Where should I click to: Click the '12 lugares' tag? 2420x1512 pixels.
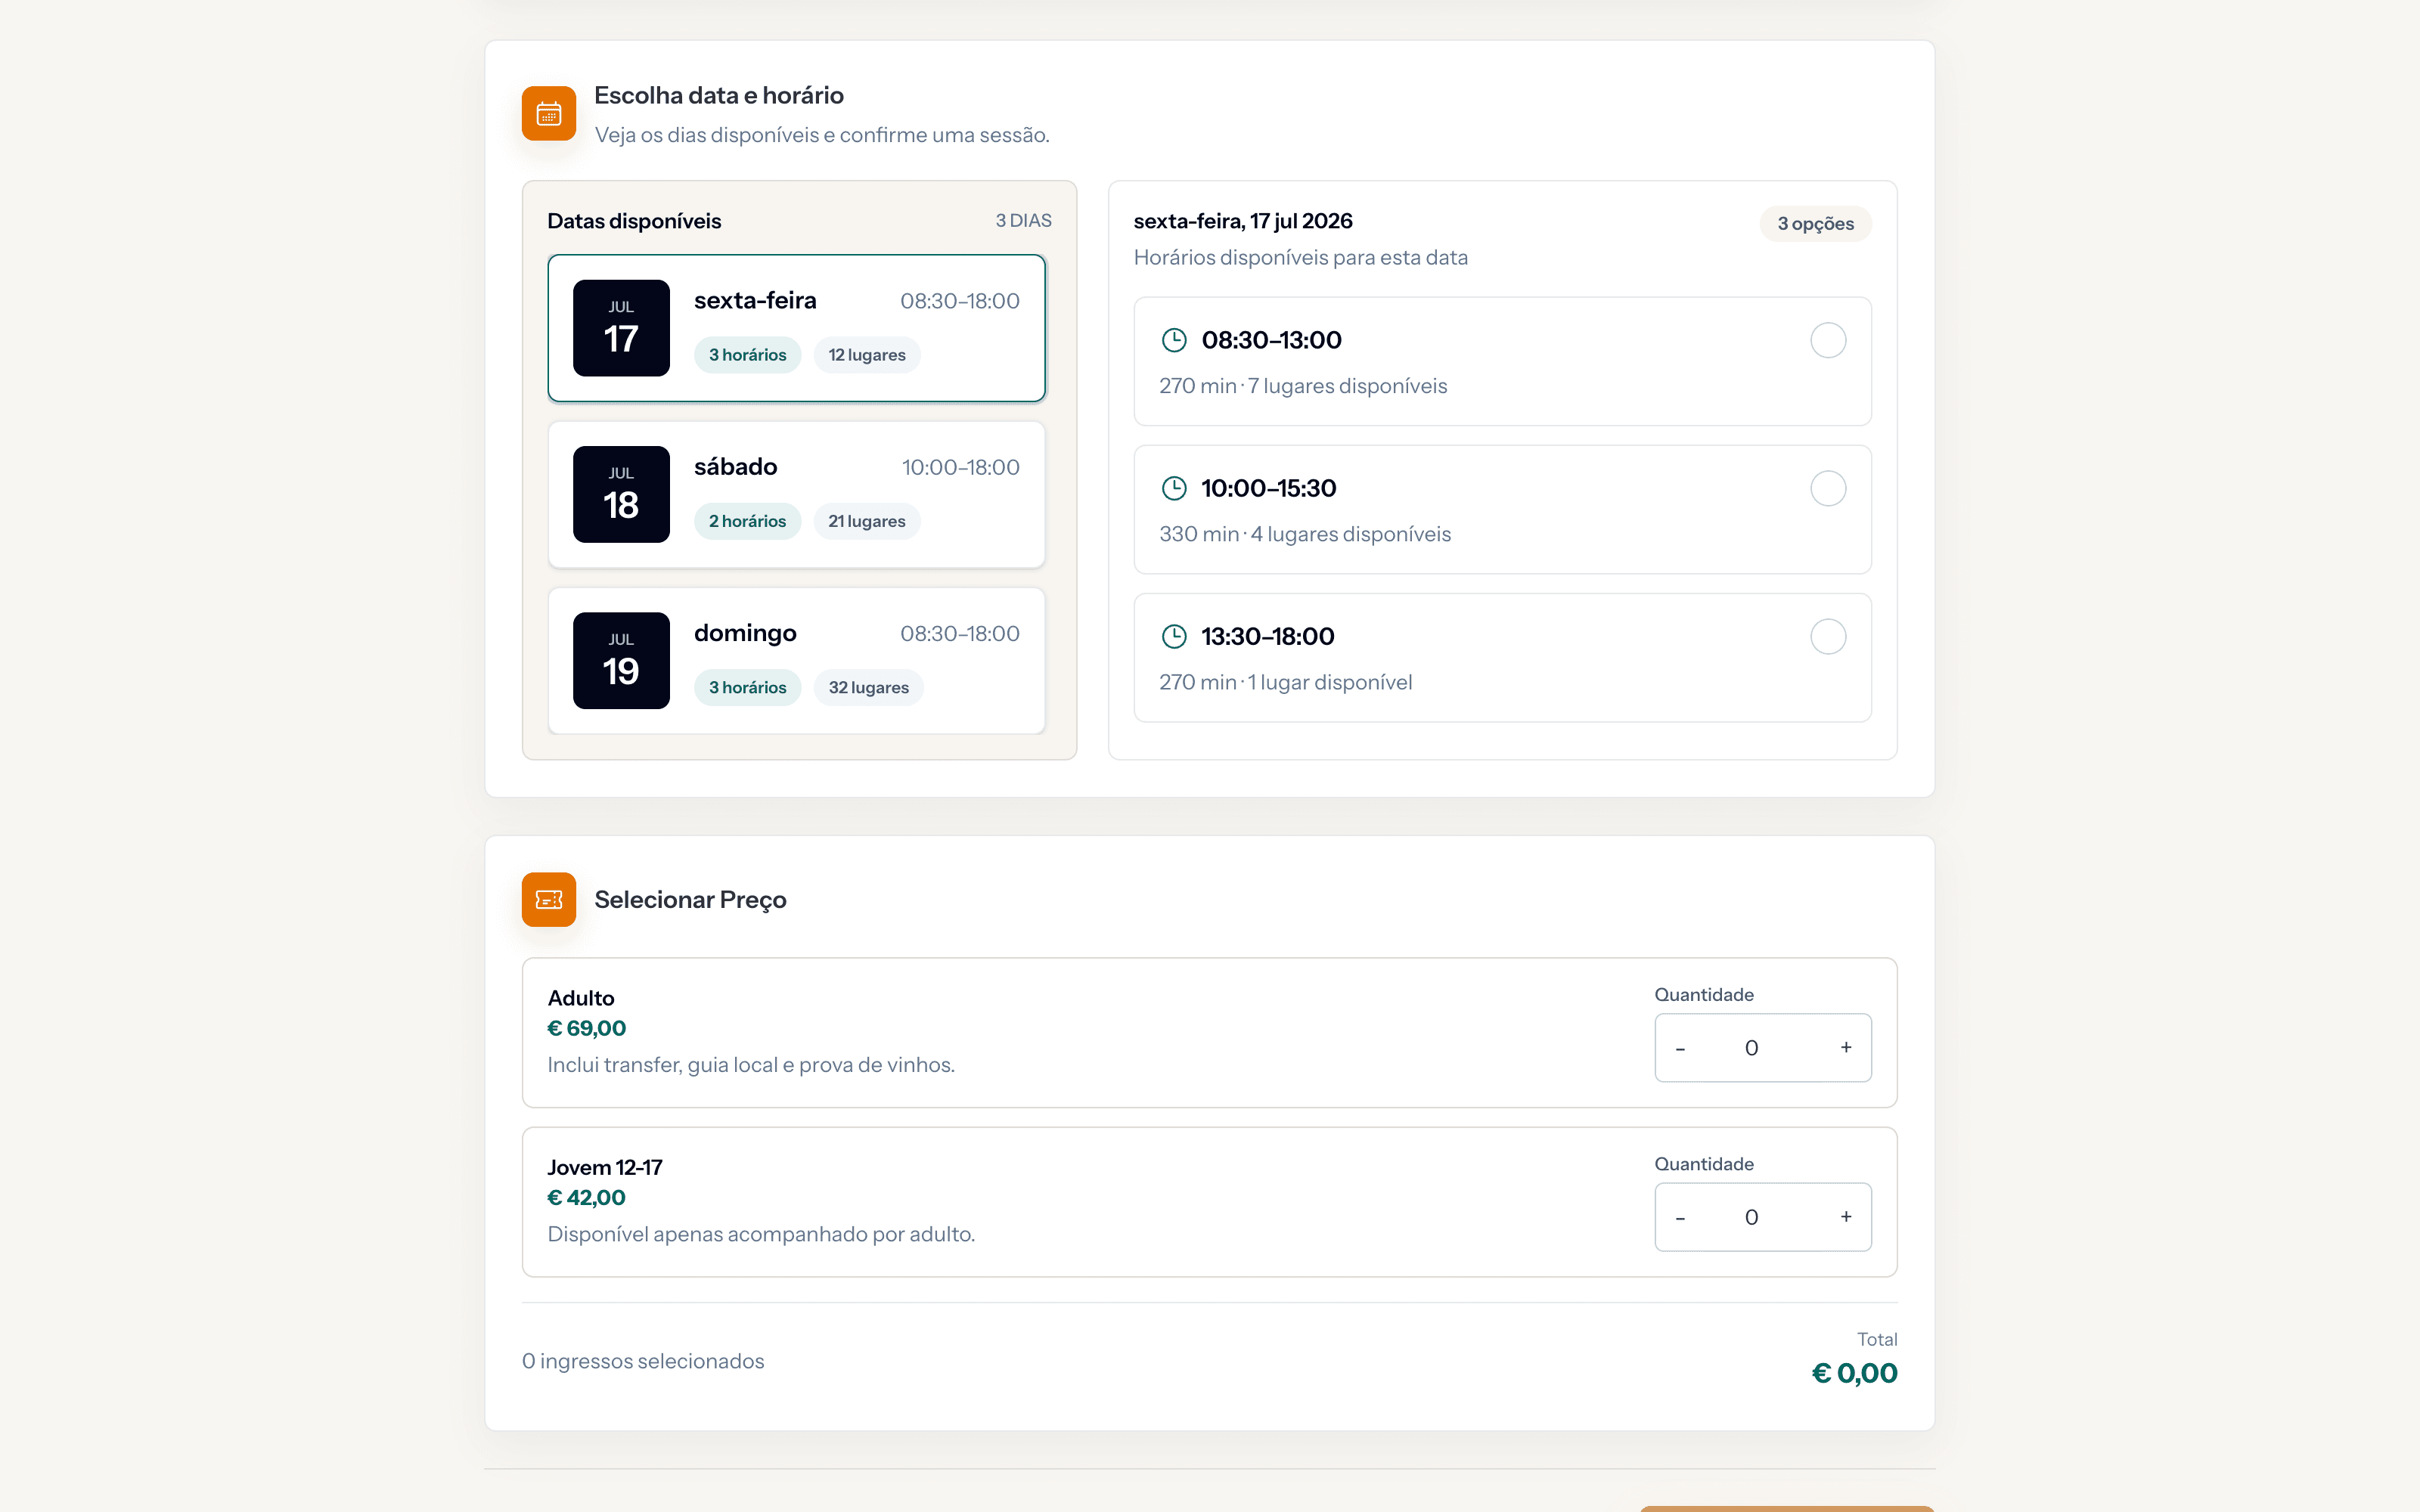click(867, 355)
